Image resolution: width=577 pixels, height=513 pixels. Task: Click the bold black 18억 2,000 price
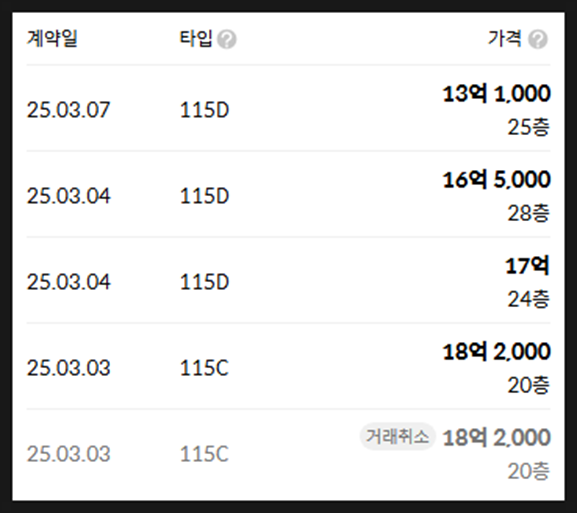496,351
